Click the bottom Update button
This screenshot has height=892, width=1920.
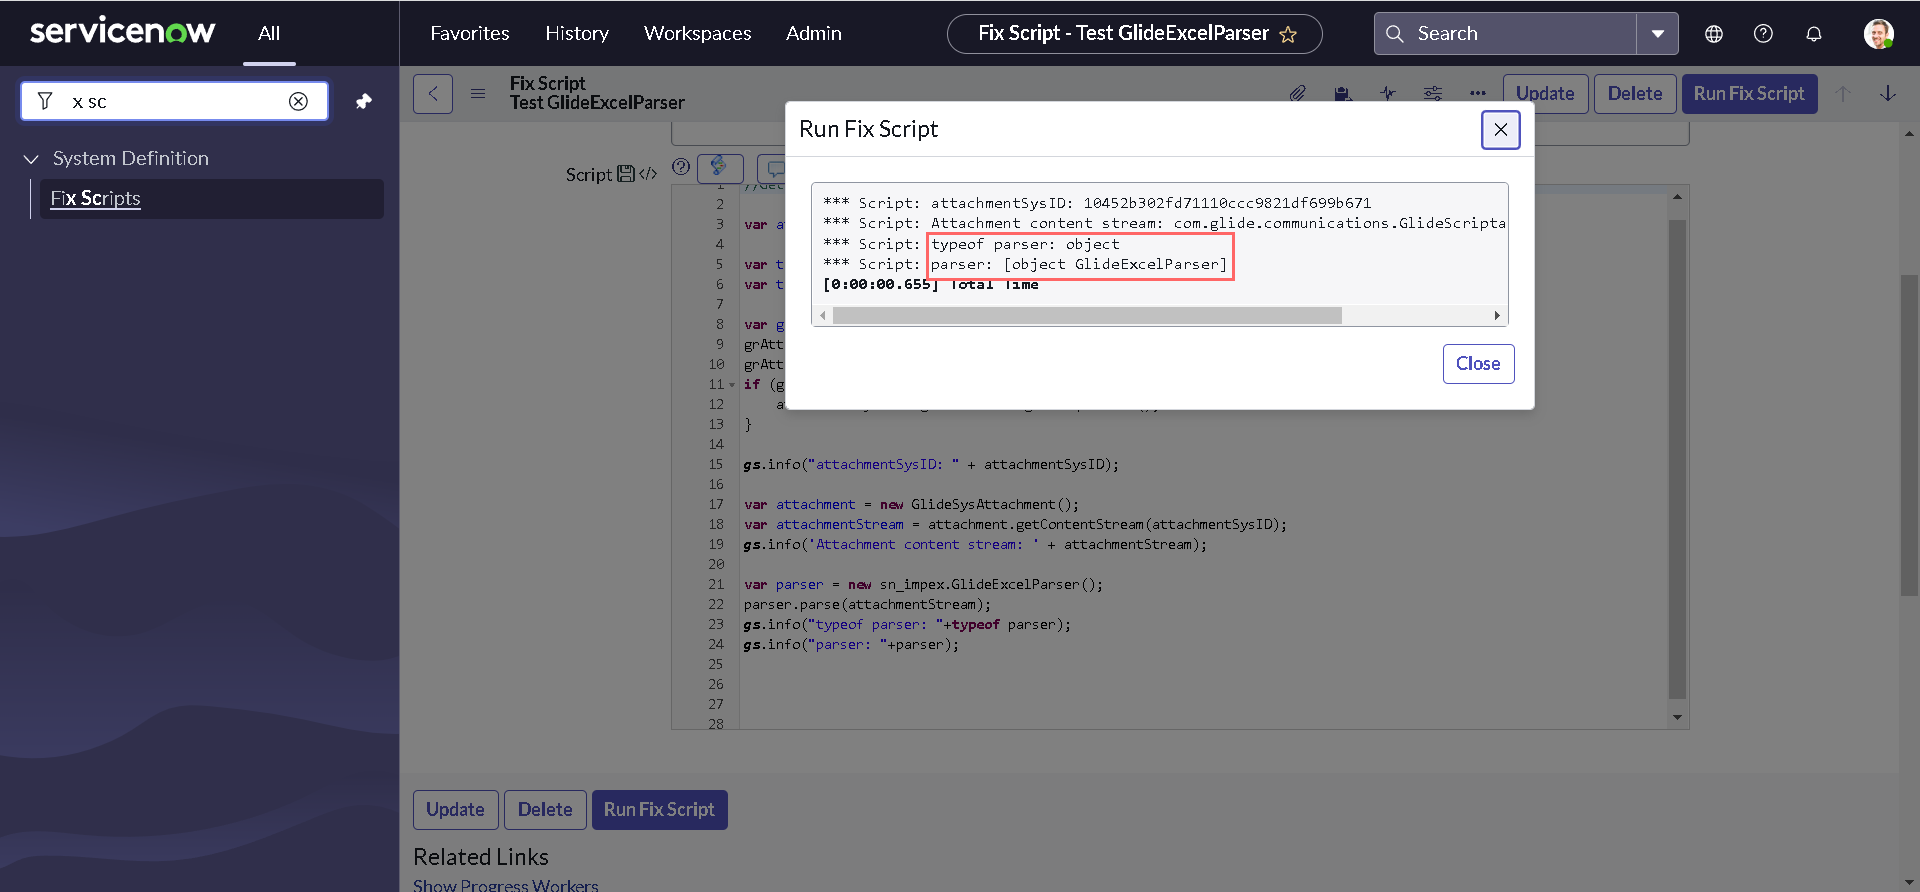(455, 810)
